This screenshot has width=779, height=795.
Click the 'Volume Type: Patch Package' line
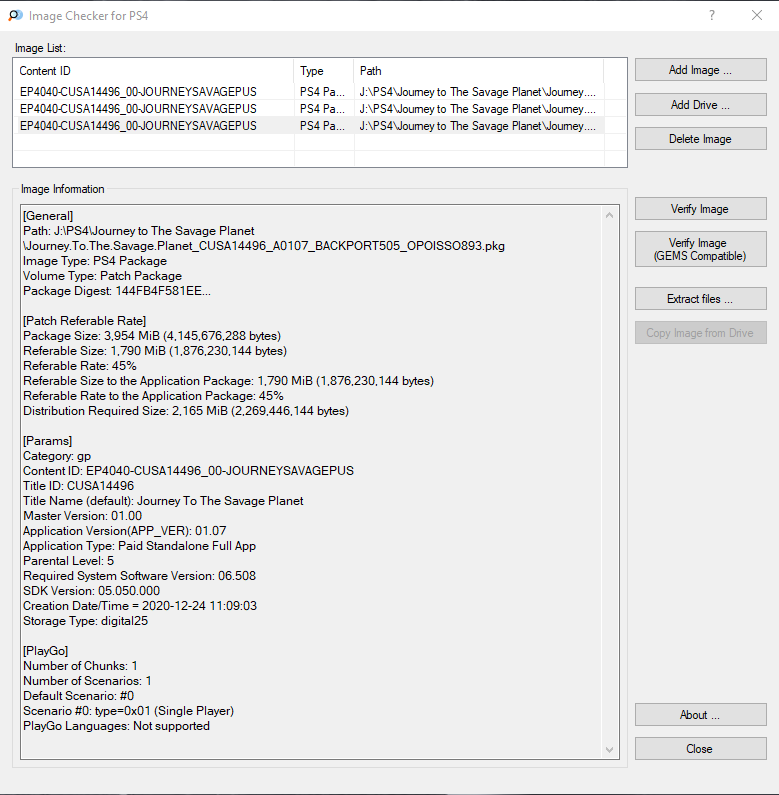(x=102, y=276)
